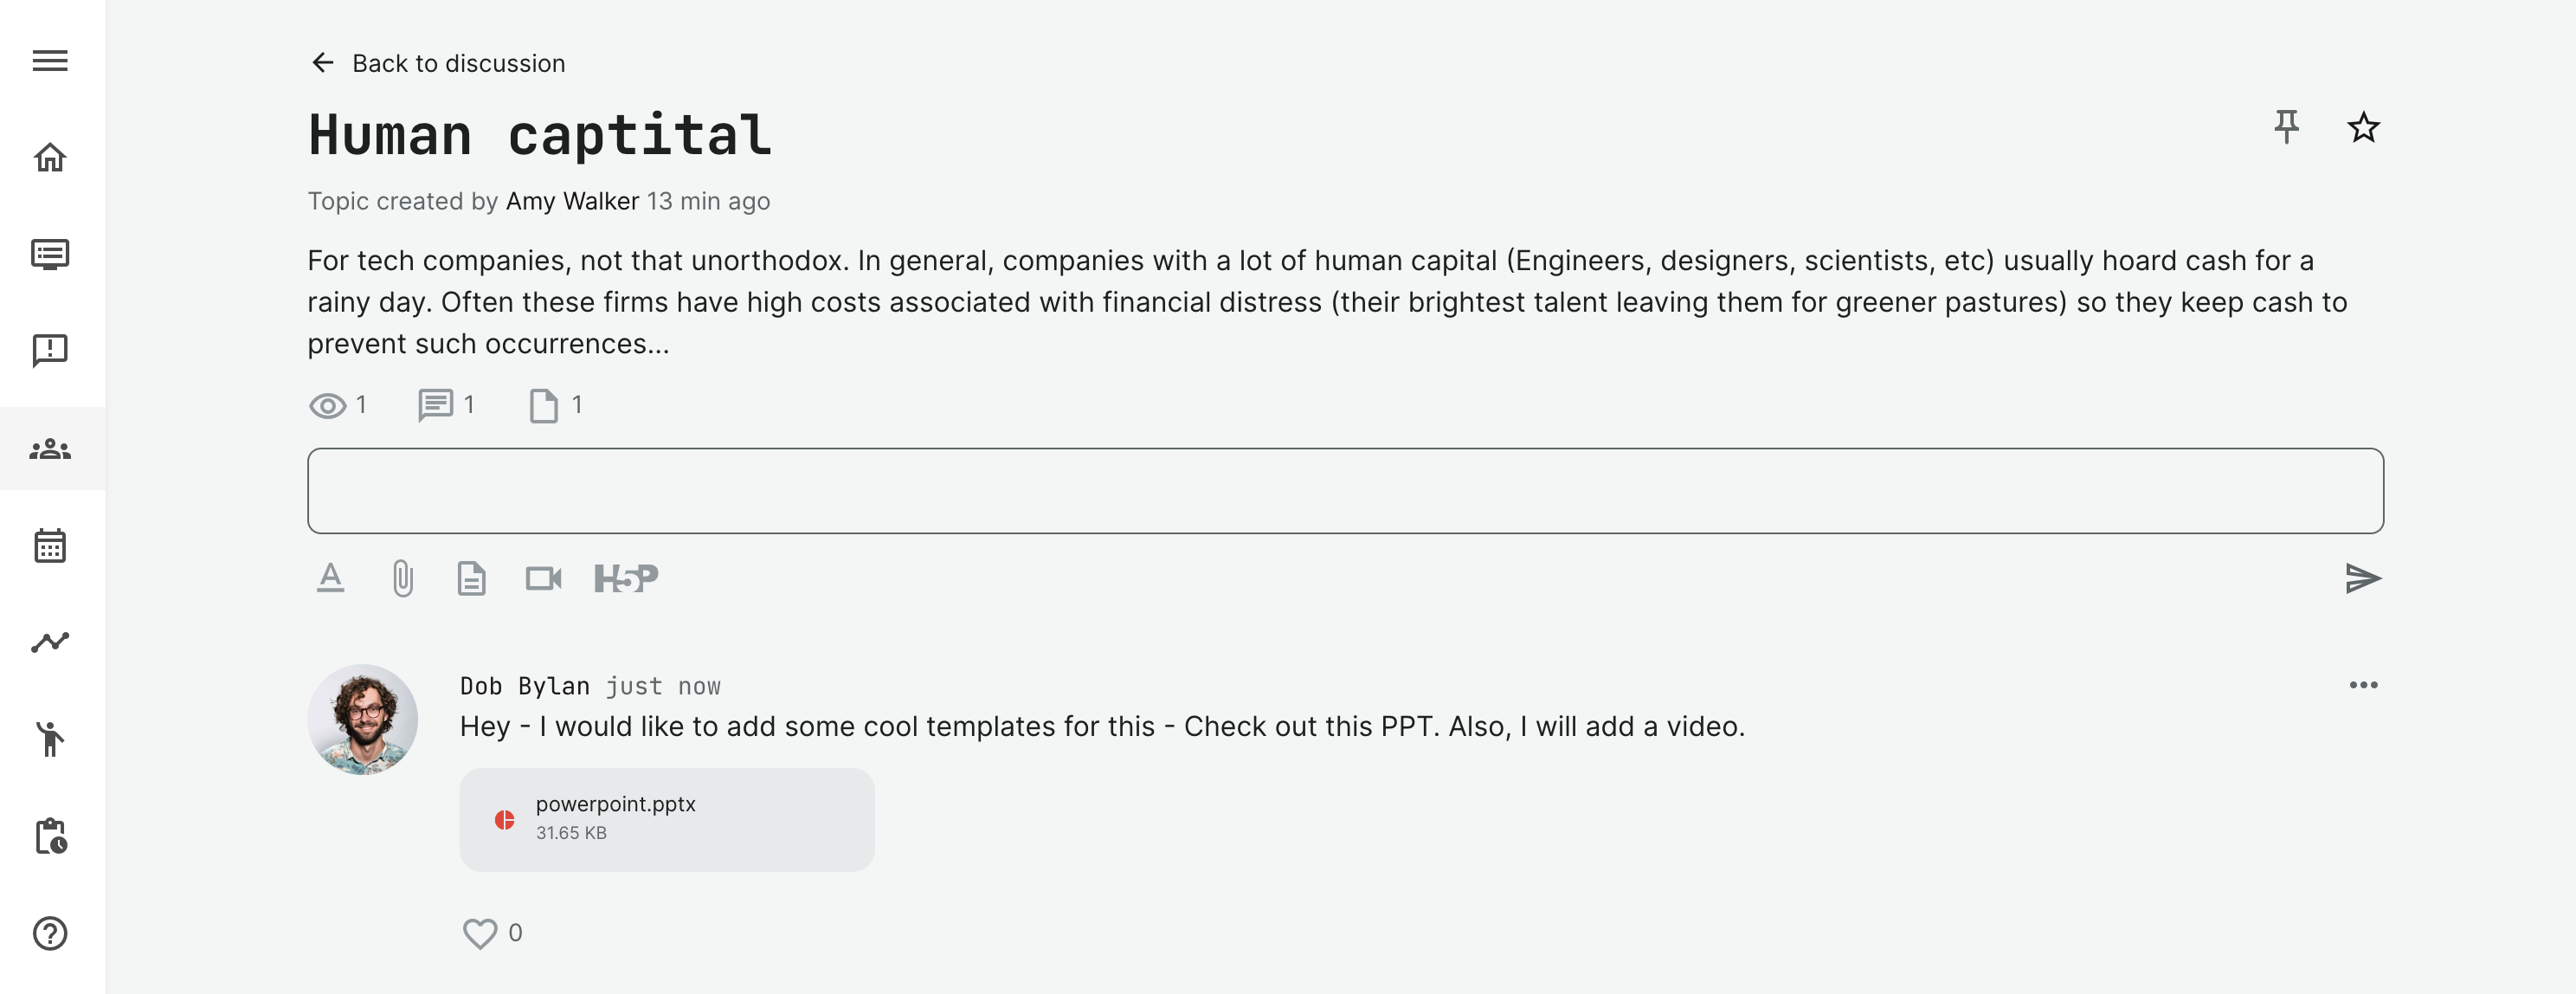This screenshot has height=994, width=2576.
Task: Open the clipboard clock icon in sidebar
Action: pyautogui.click(x=50, y=836)
